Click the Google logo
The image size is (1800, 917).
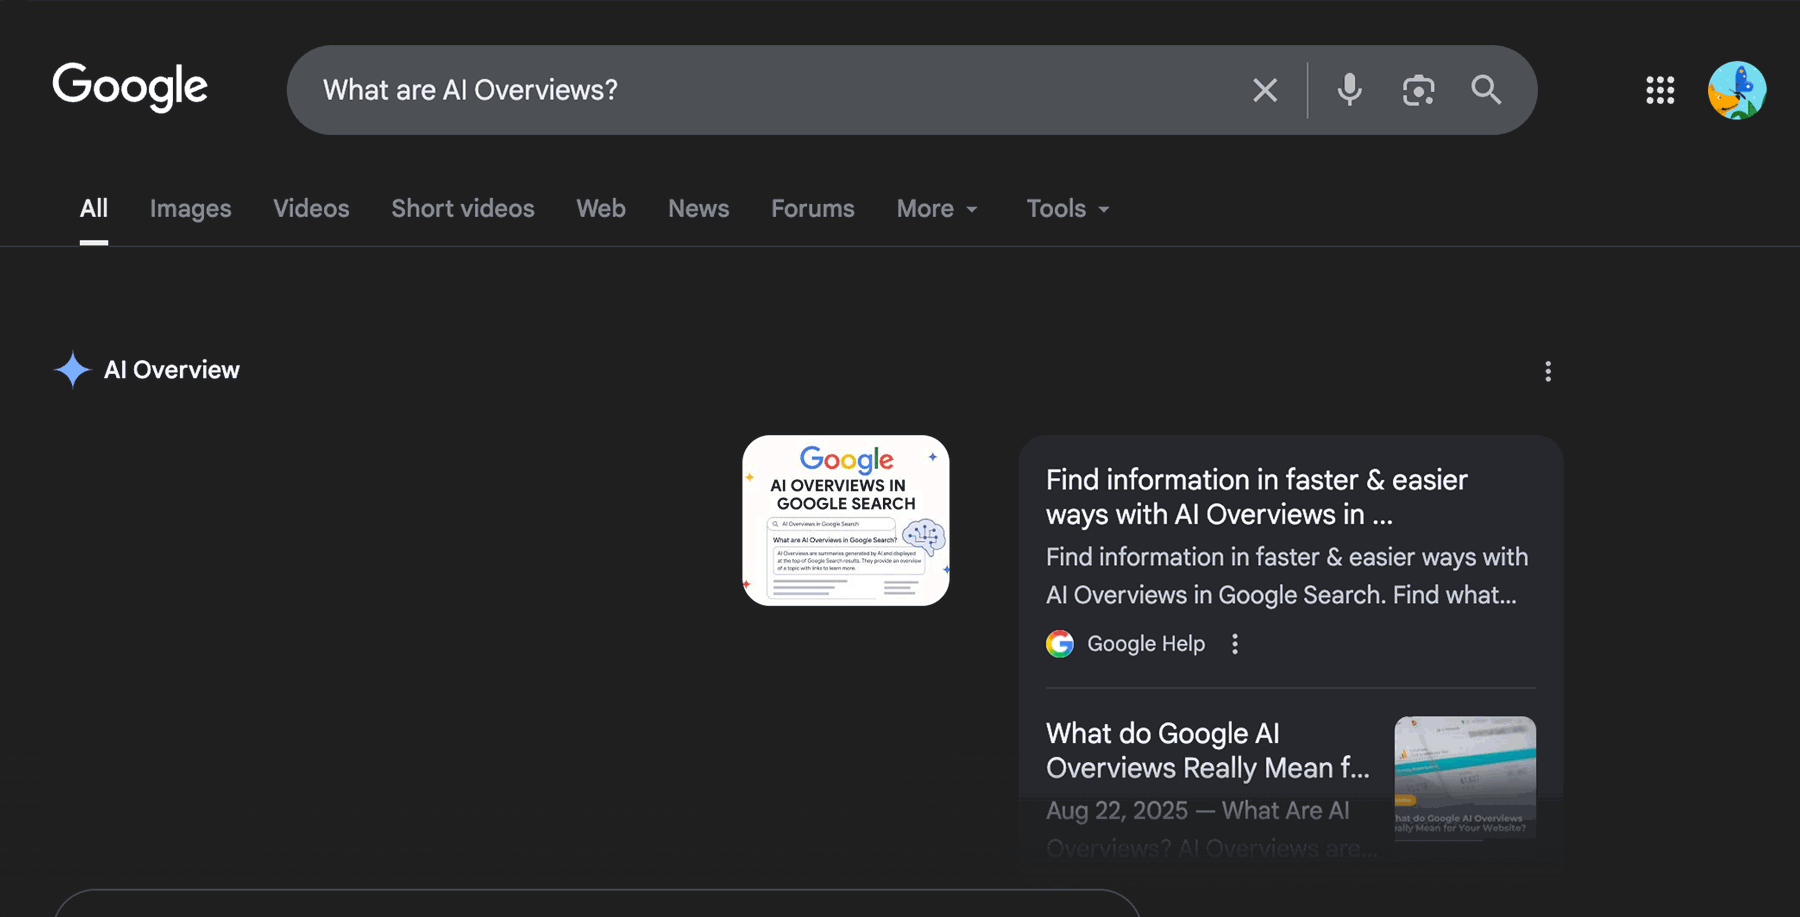coord(130,87)
